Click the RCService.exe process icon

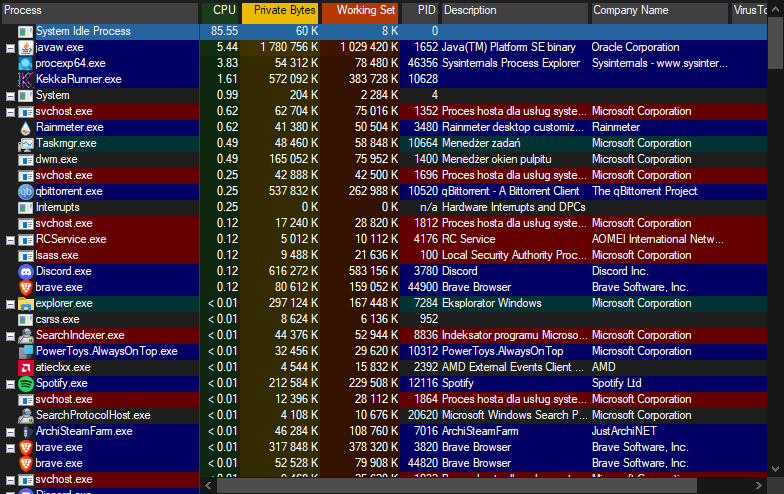[x=26, y=240]
